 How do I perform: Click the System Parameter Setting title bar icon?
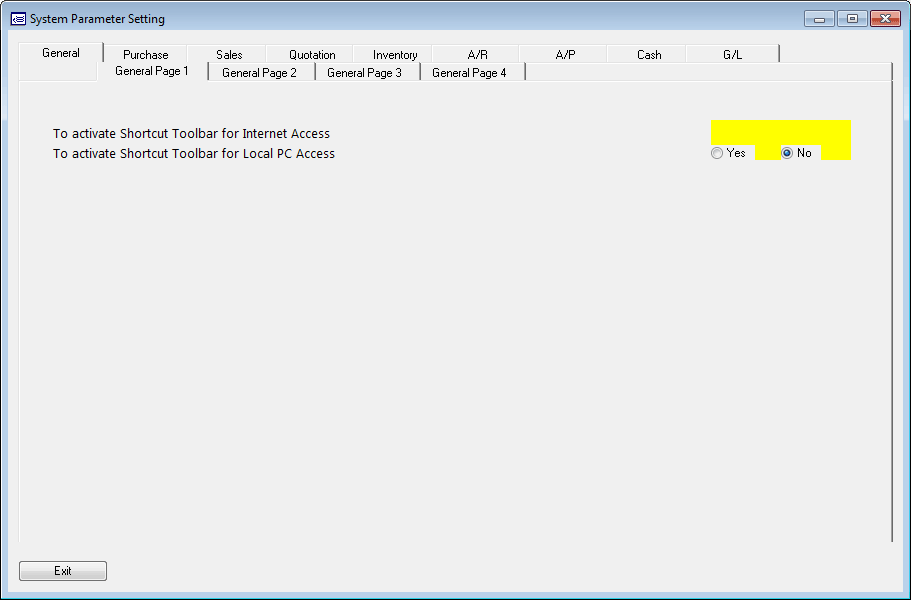18,19
